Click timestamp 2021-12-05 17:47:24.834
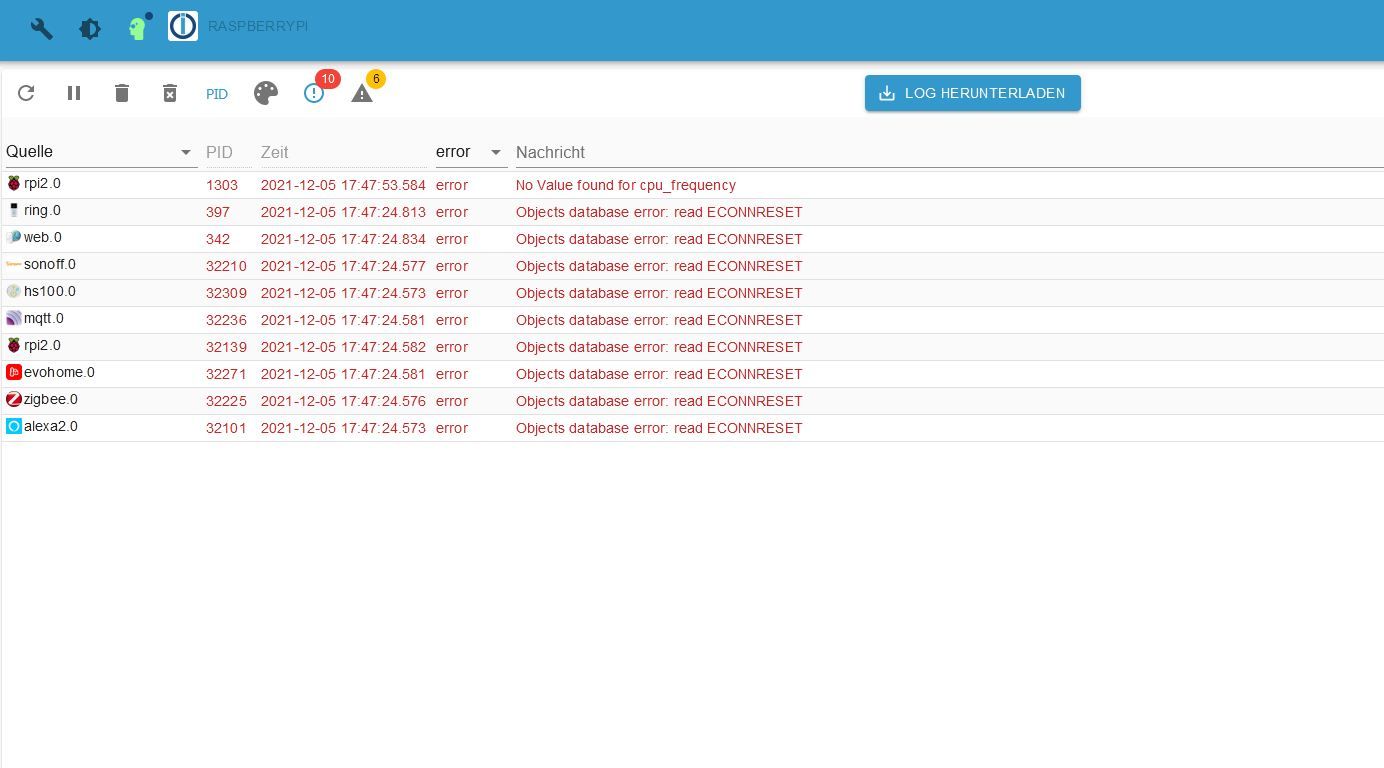Screen dimensions: 1384x768 [343, 239]
